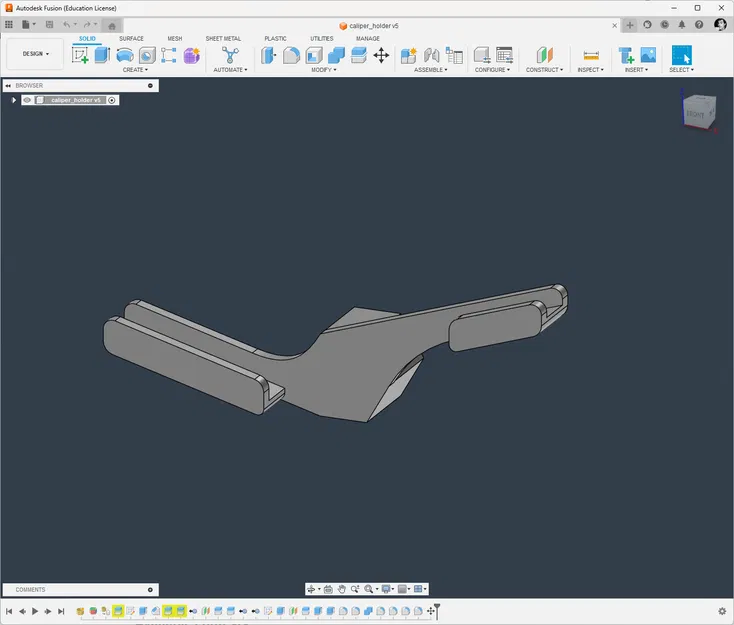Open the CONSTRUCT dropdown menu
Screen dimensions: 734x625
[x=544, y=70]
